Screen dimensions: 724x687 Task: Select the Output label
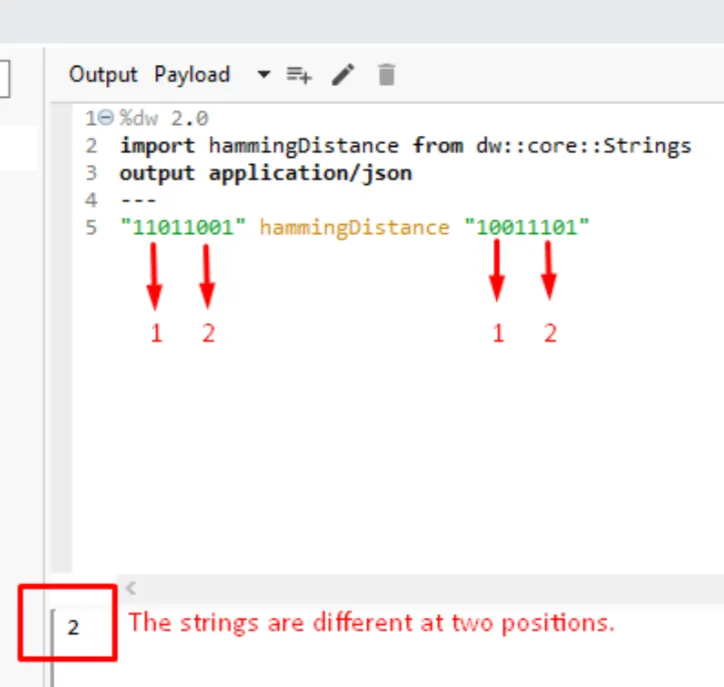coord(103,75)
